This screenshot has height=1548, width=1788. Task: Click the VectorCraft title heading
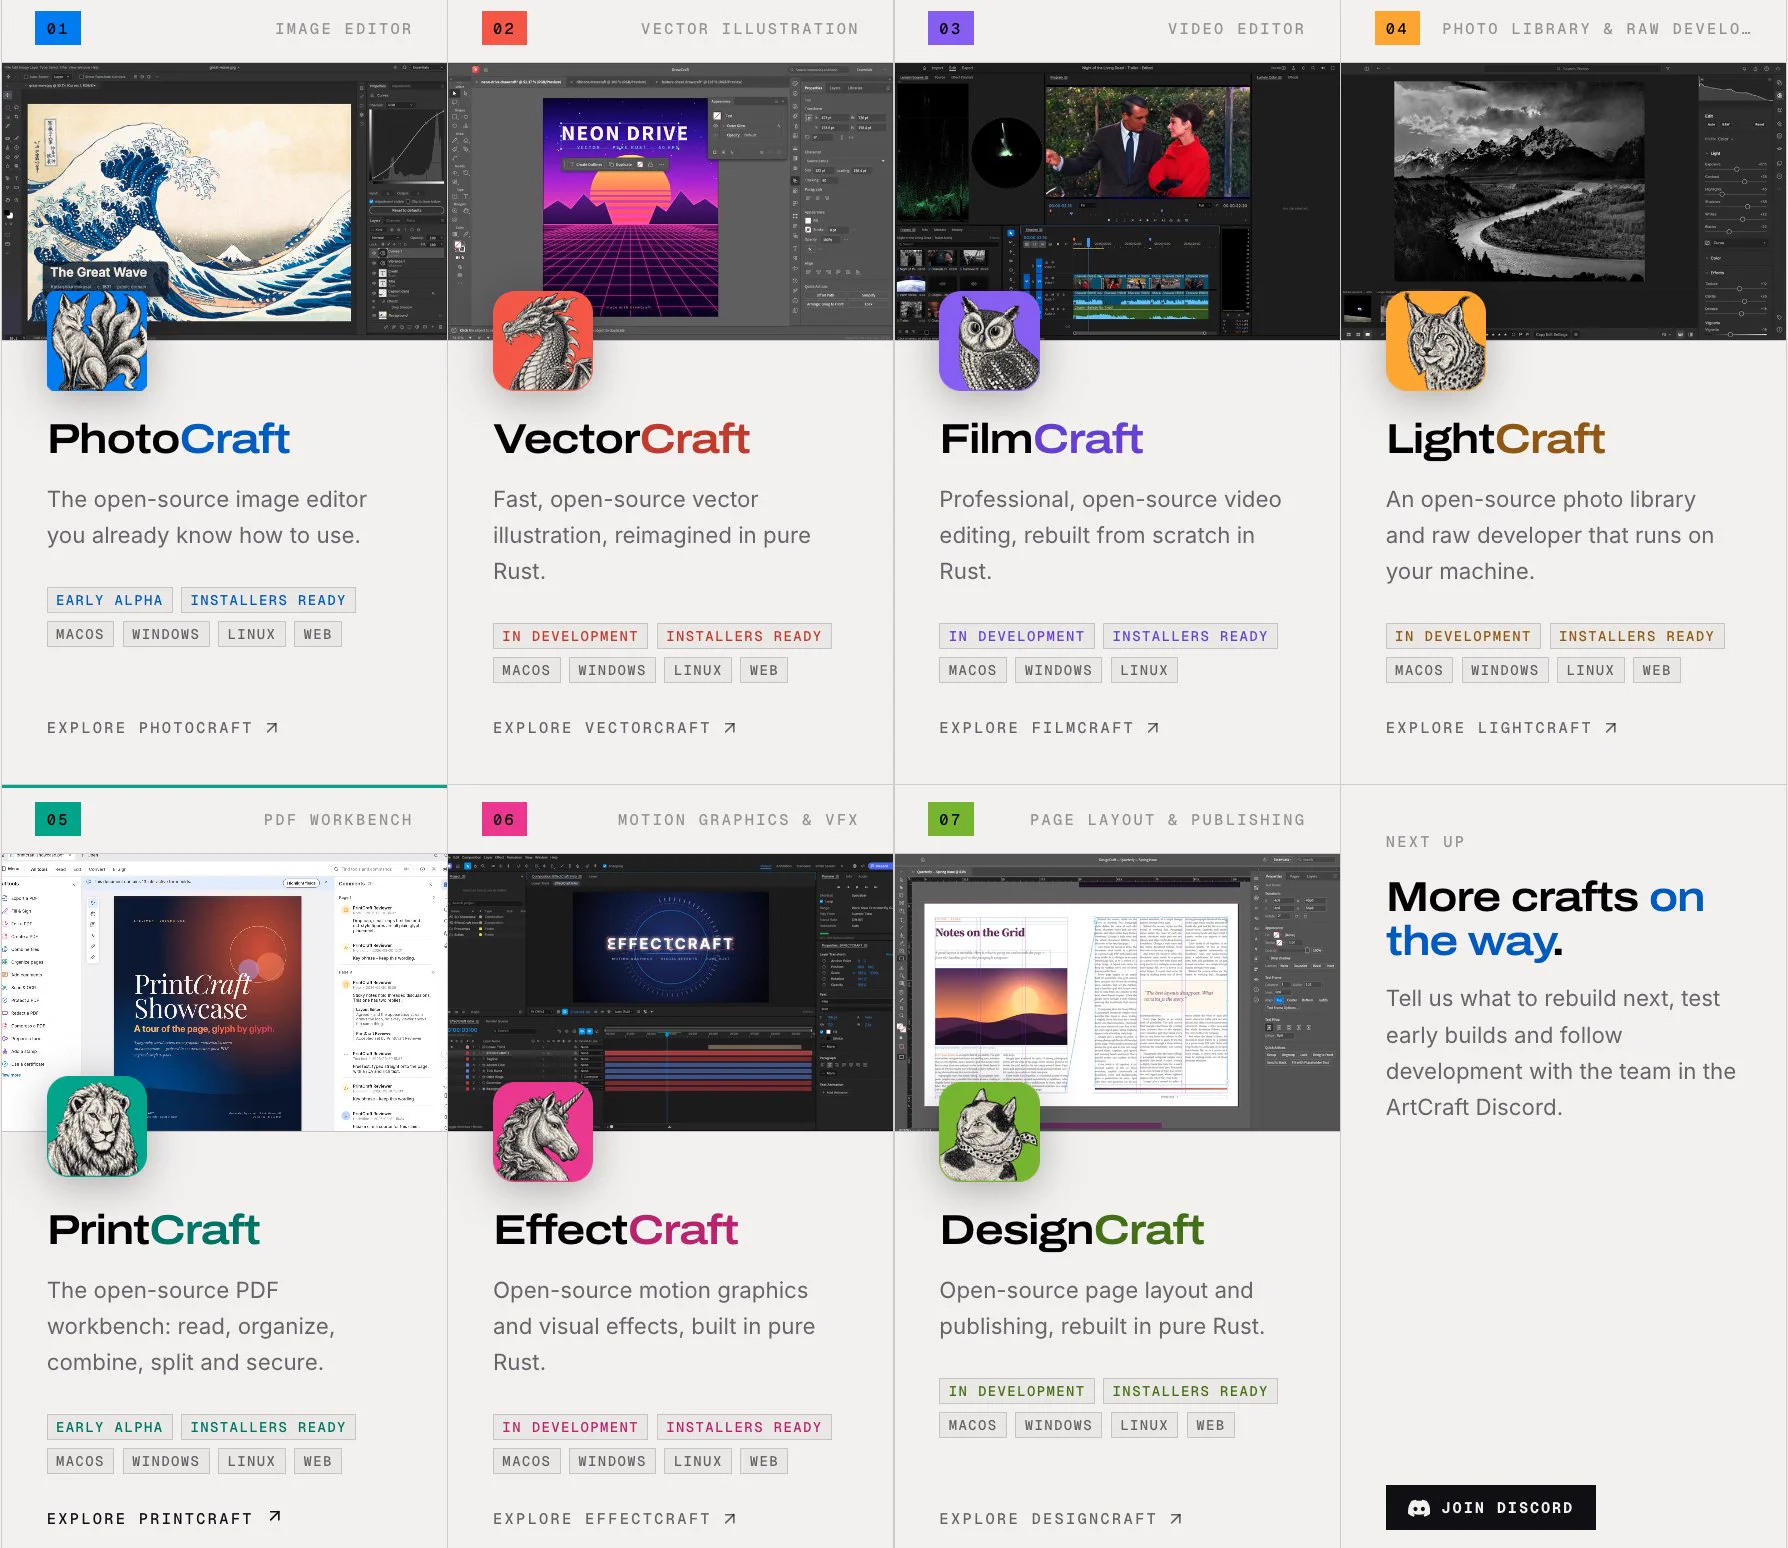pos(622,439)
